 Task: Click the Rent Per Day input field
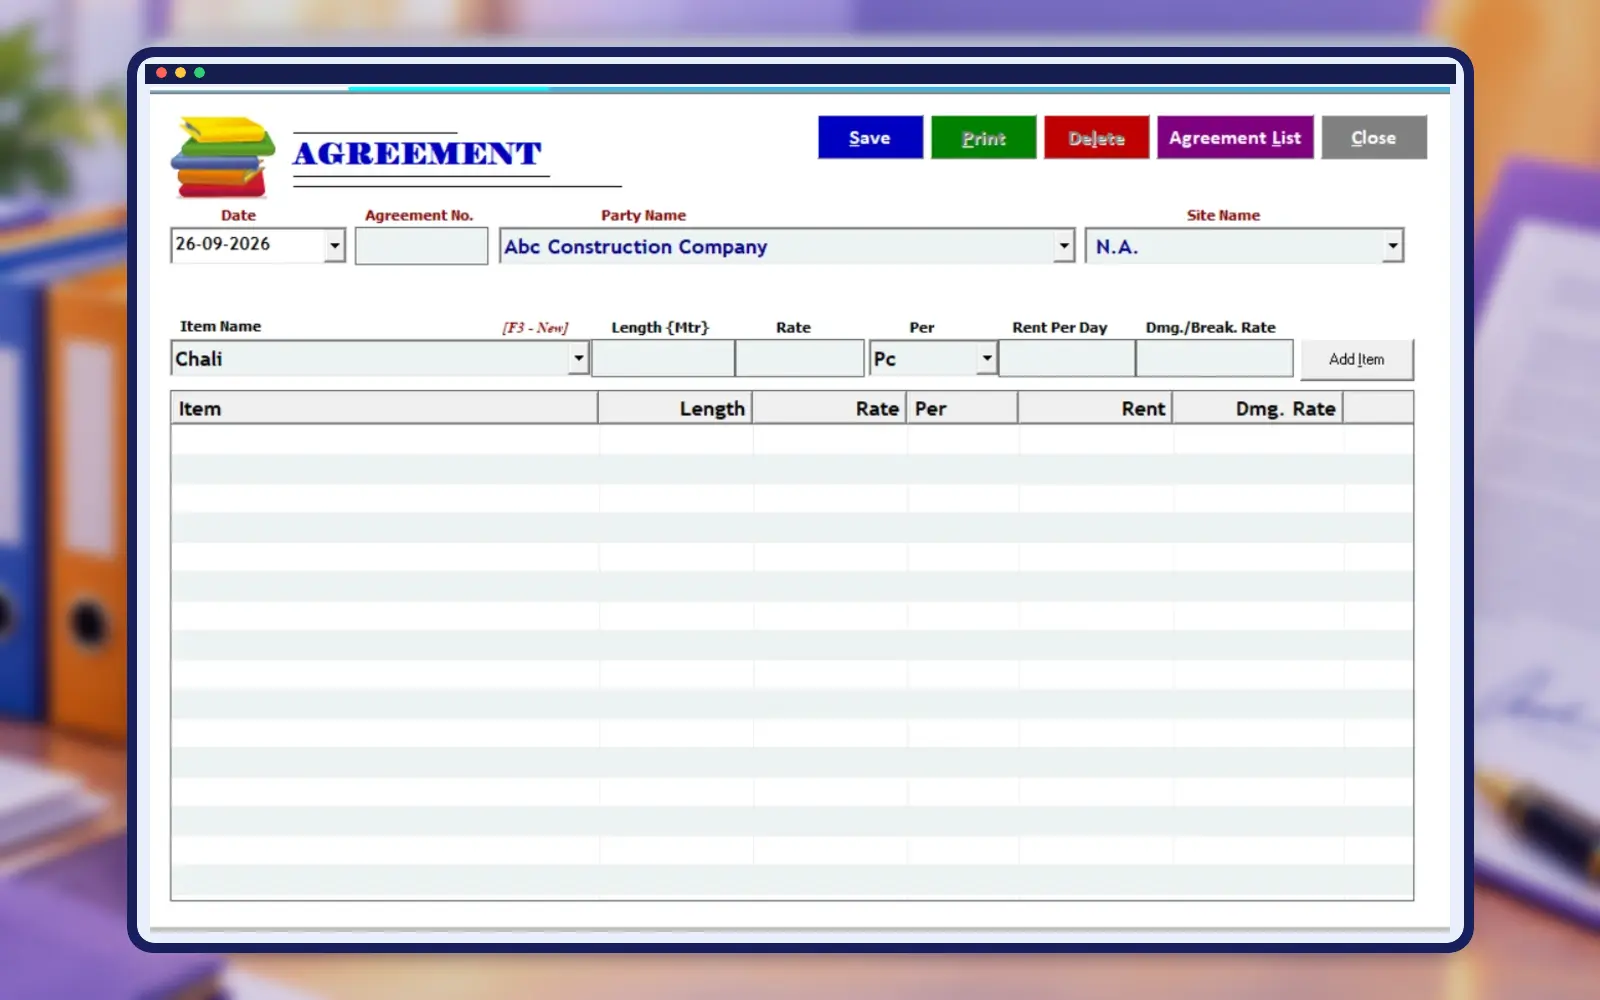[1066, 358]
